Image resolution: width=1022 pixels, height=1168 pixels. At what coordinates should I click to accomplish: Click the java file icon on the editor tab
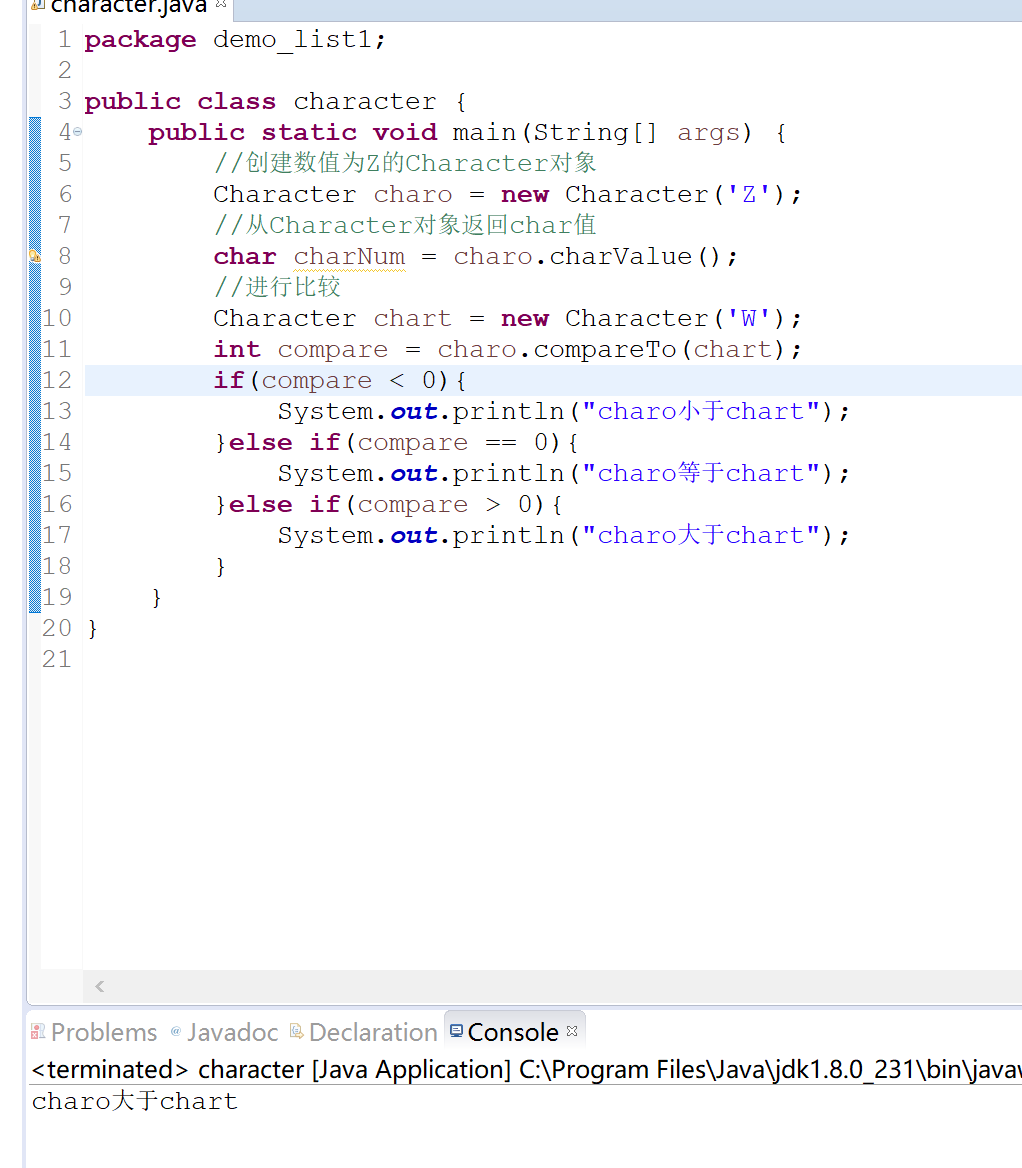(x=38, y=5)
